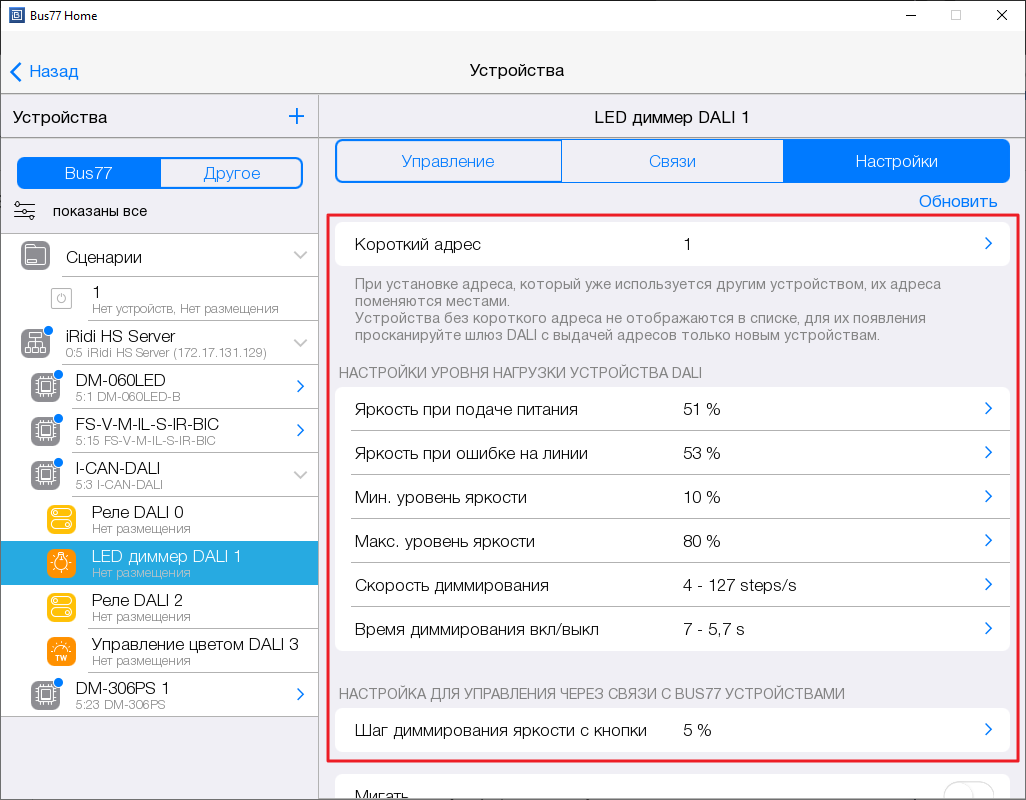Collapse the iRidi HS Server tree
The height and width of the screenshot is (800, 1026).
click(x=300, y=343)
